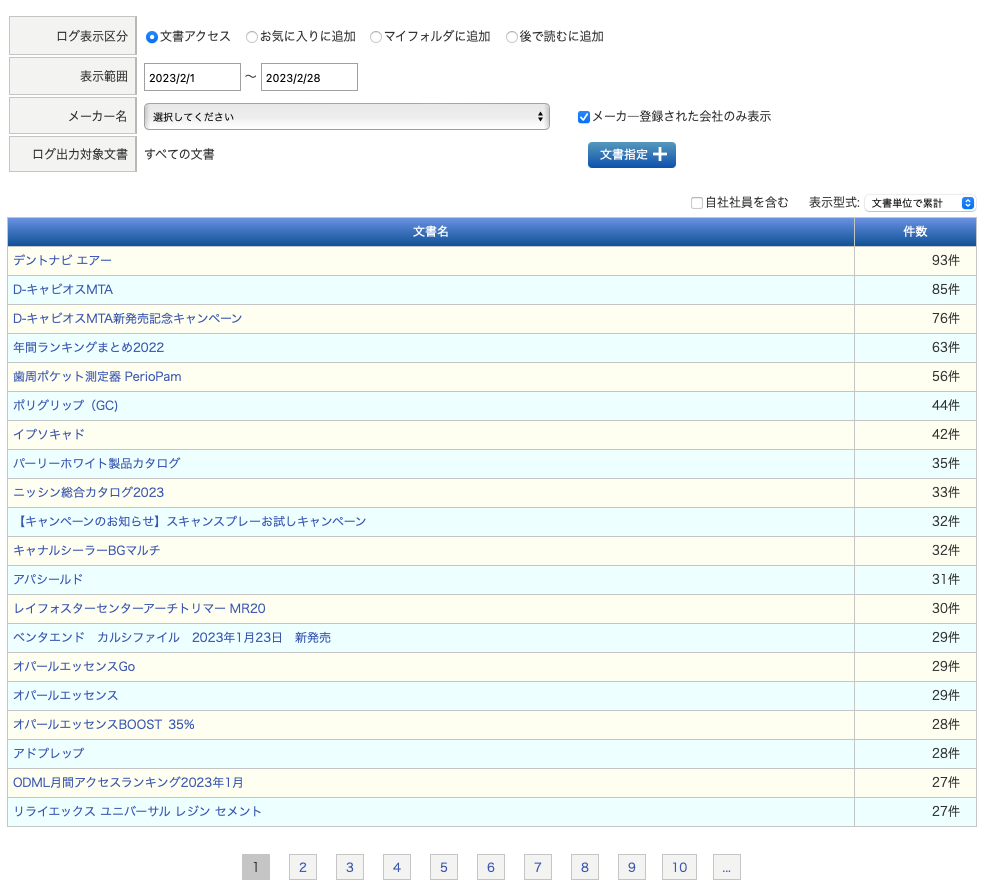Select the マイフォルダに追加 radio option
This screenshot has height=892, width=992.
(376, 37)
